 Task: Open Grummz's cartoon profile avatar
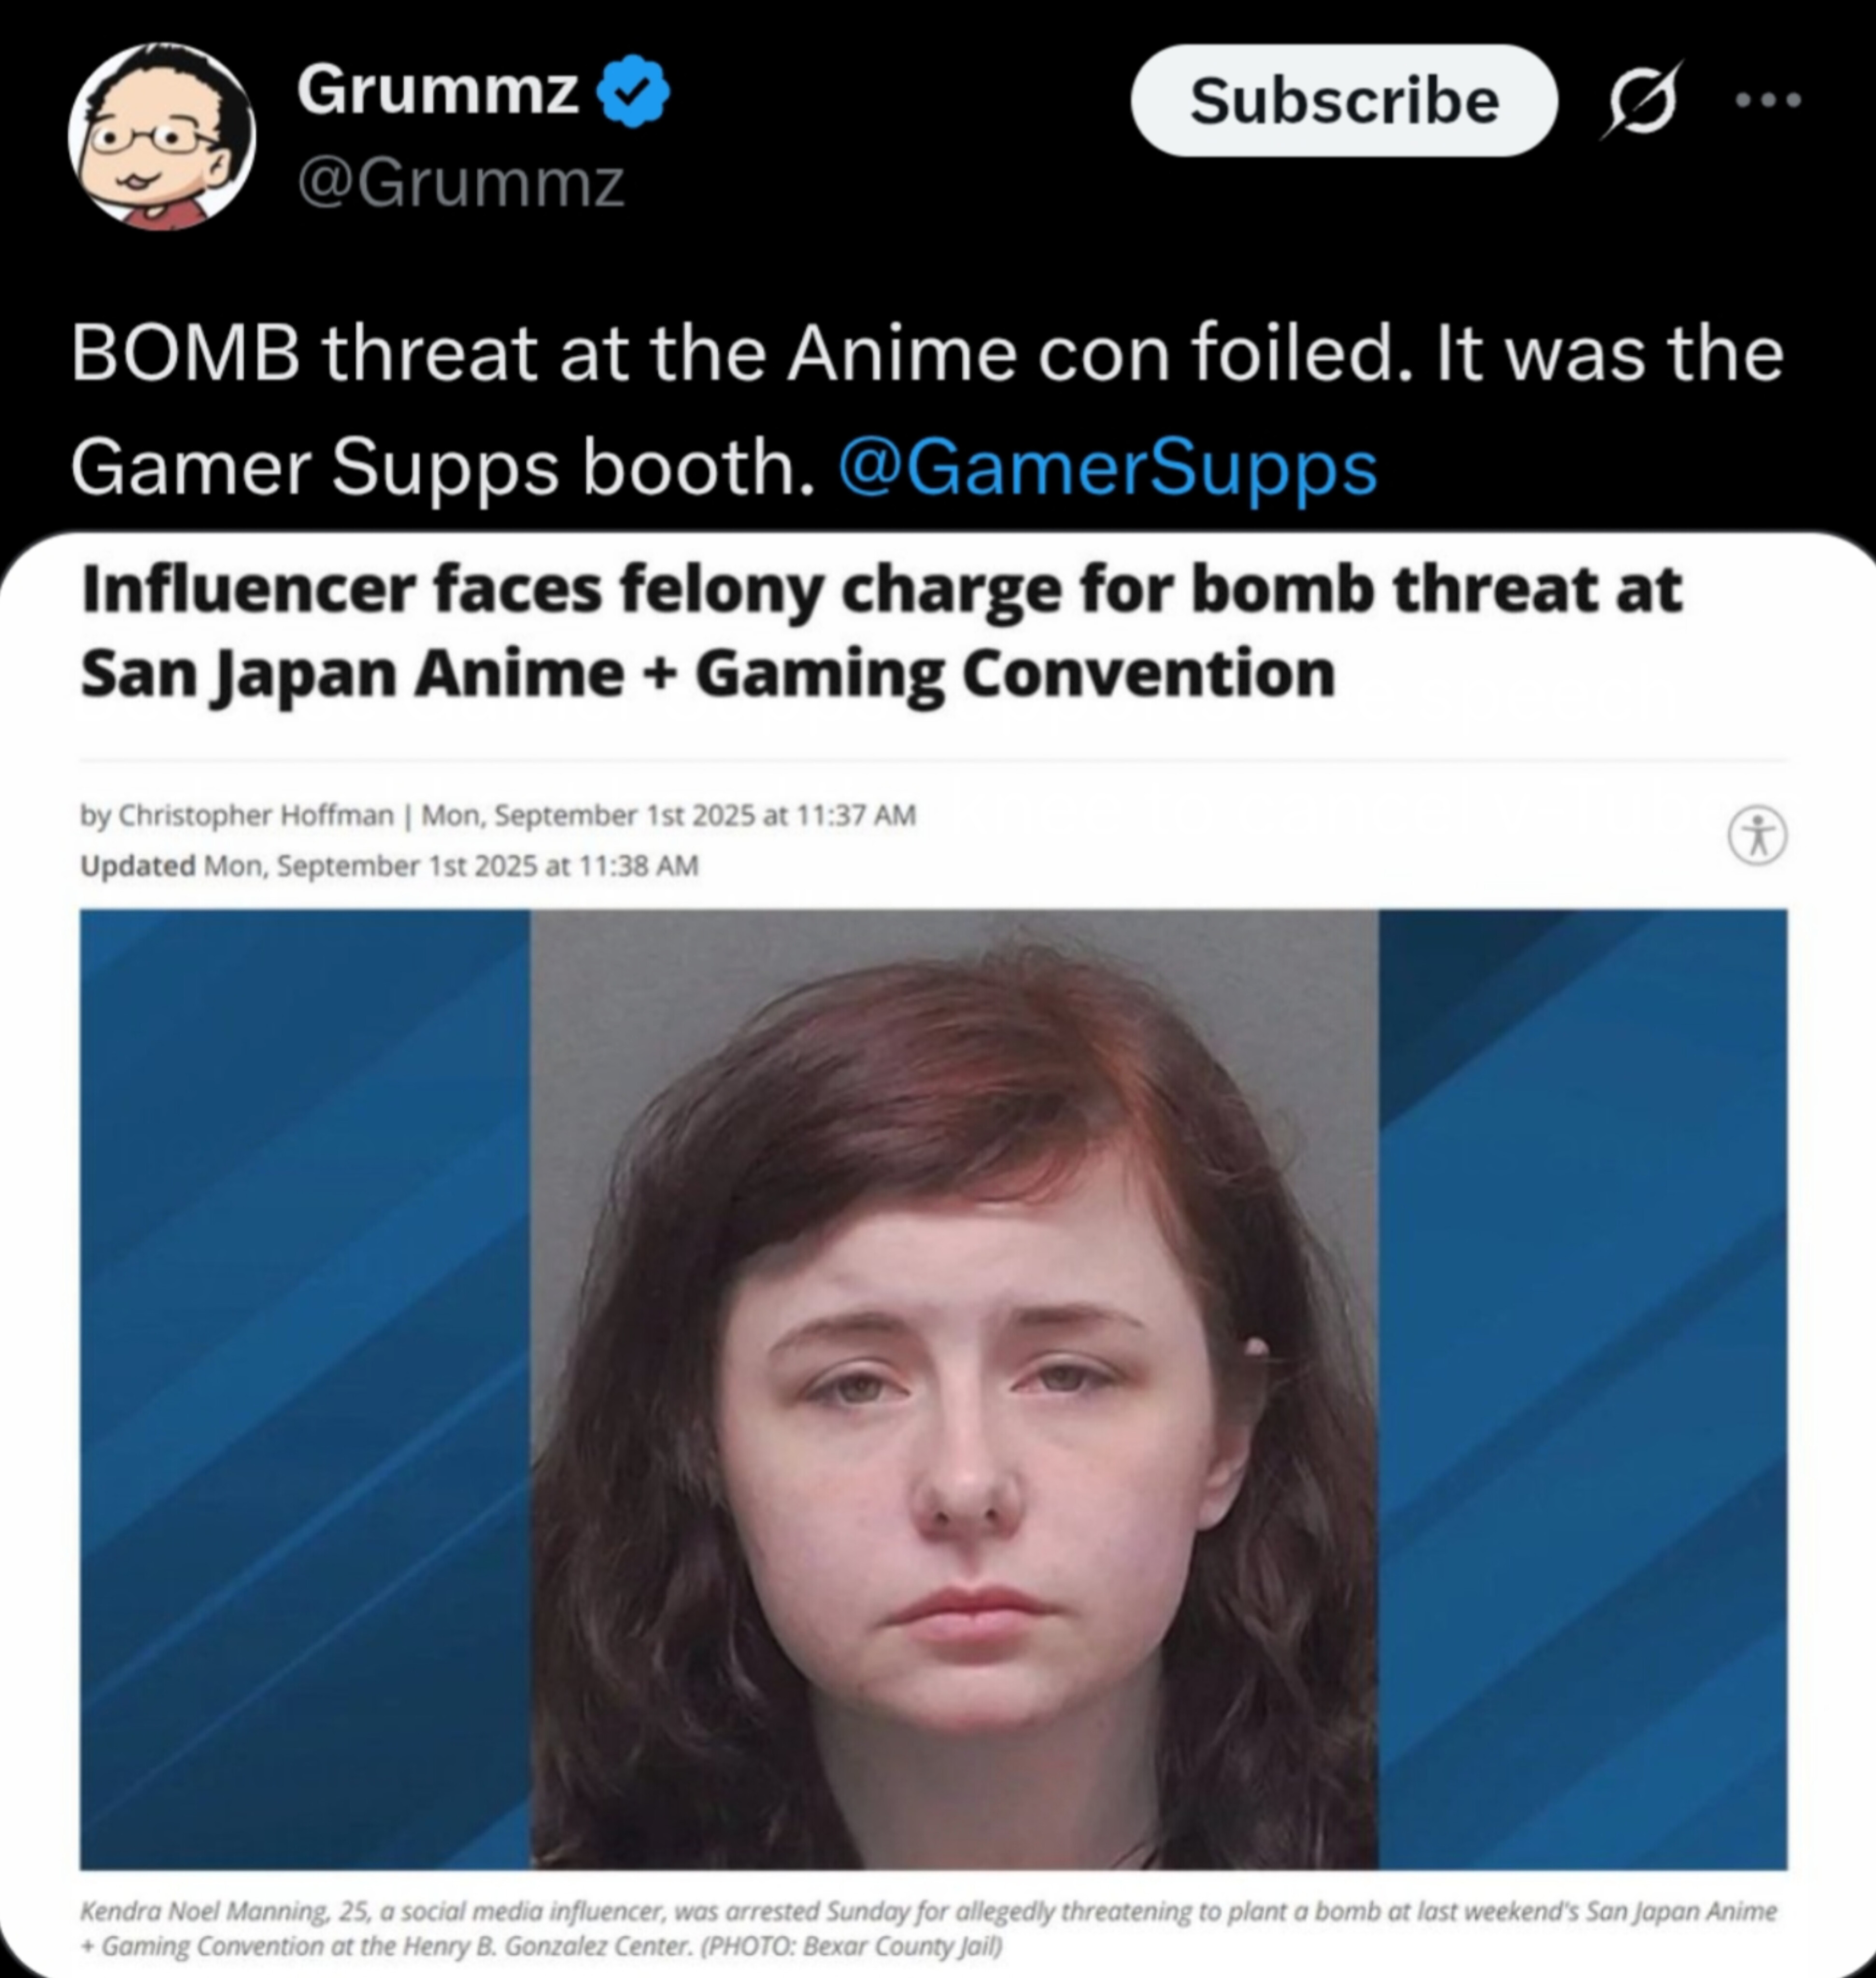coord(161,136)
